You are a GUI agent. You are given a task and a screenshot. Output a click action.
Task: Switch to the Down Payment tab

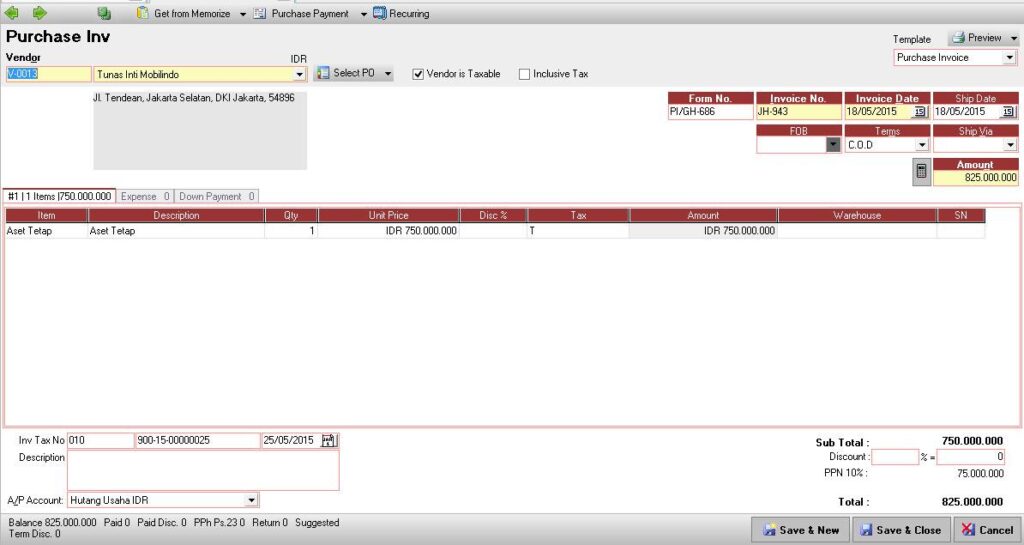point(217,196)
